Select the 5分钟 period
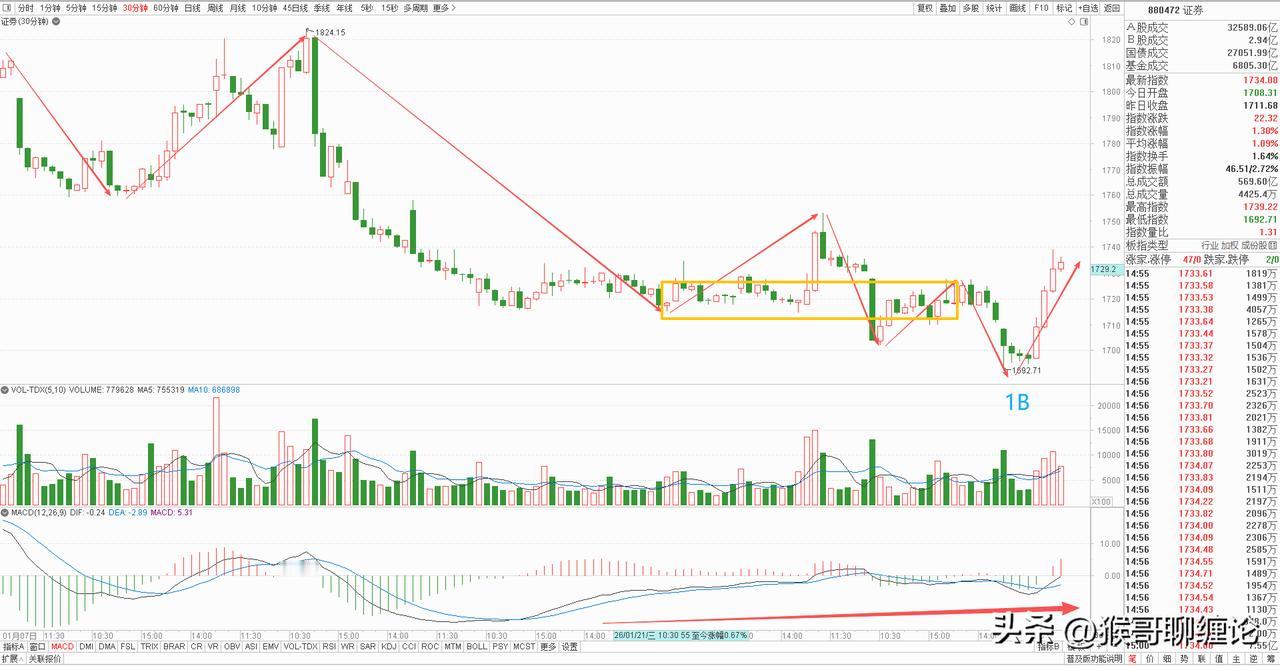1280x666 pixels. click(x=76, y=8)
